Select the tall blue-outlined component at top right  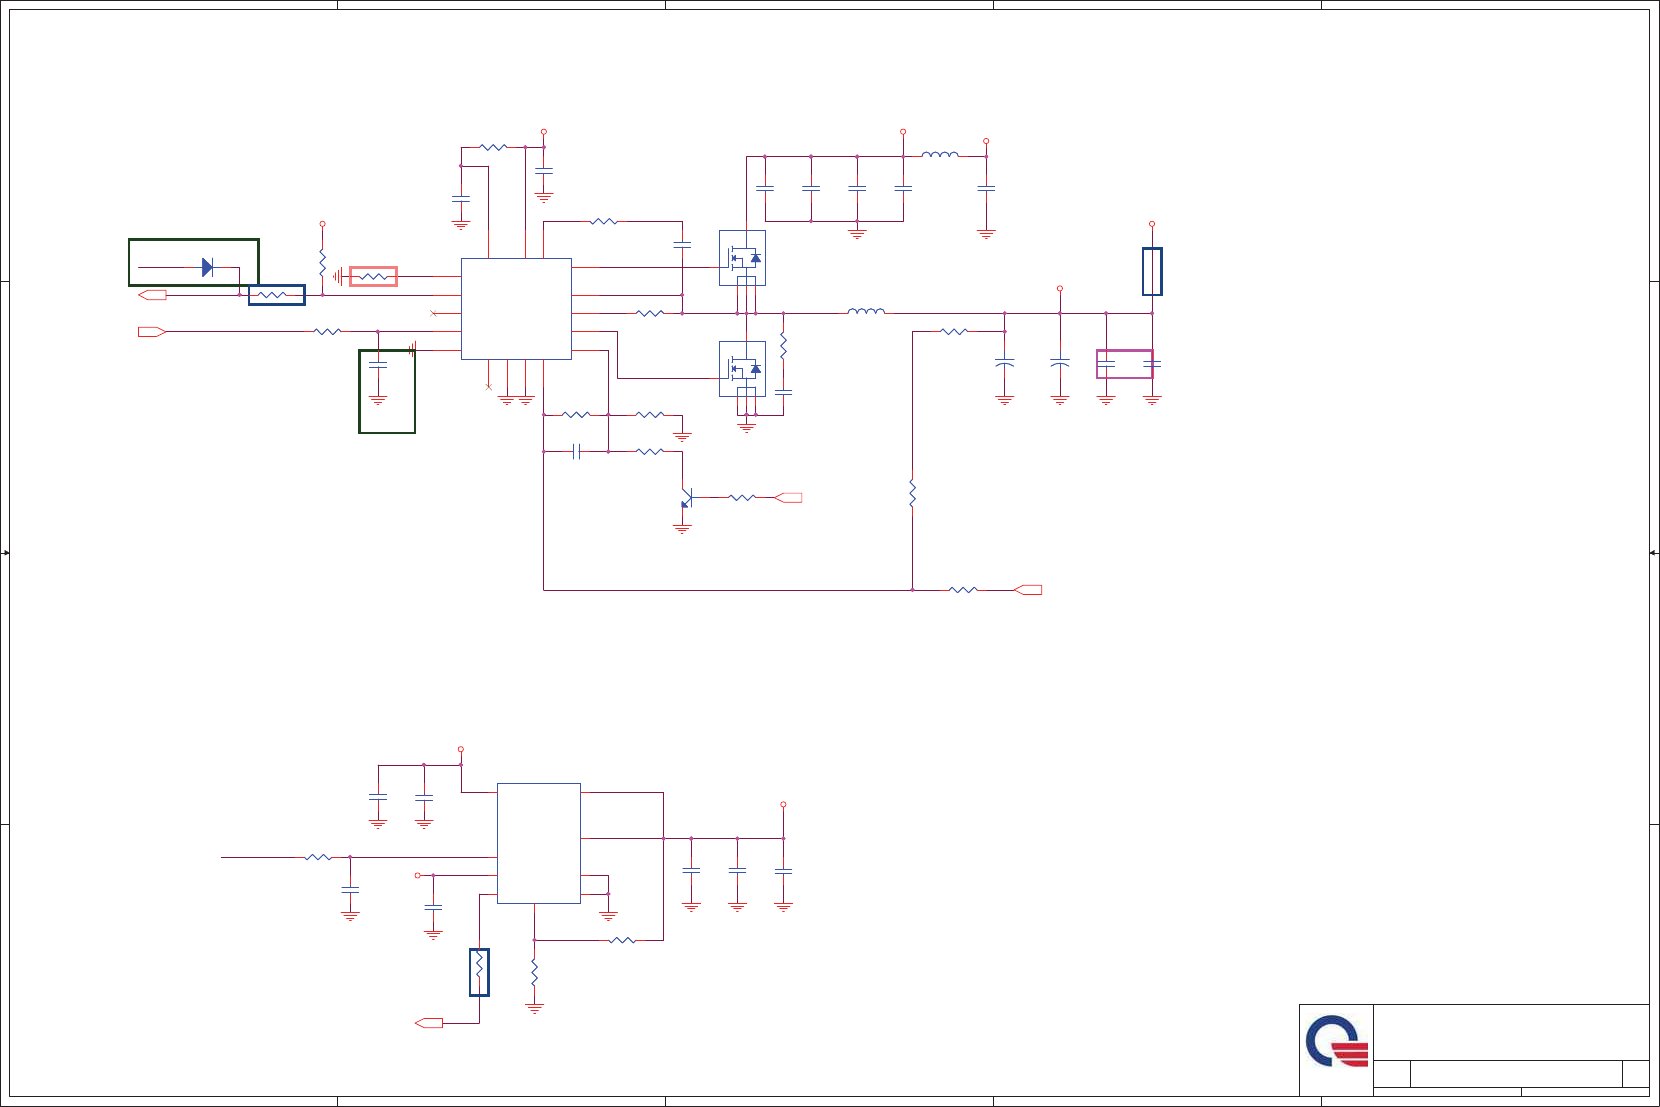tap(1152, 271)
